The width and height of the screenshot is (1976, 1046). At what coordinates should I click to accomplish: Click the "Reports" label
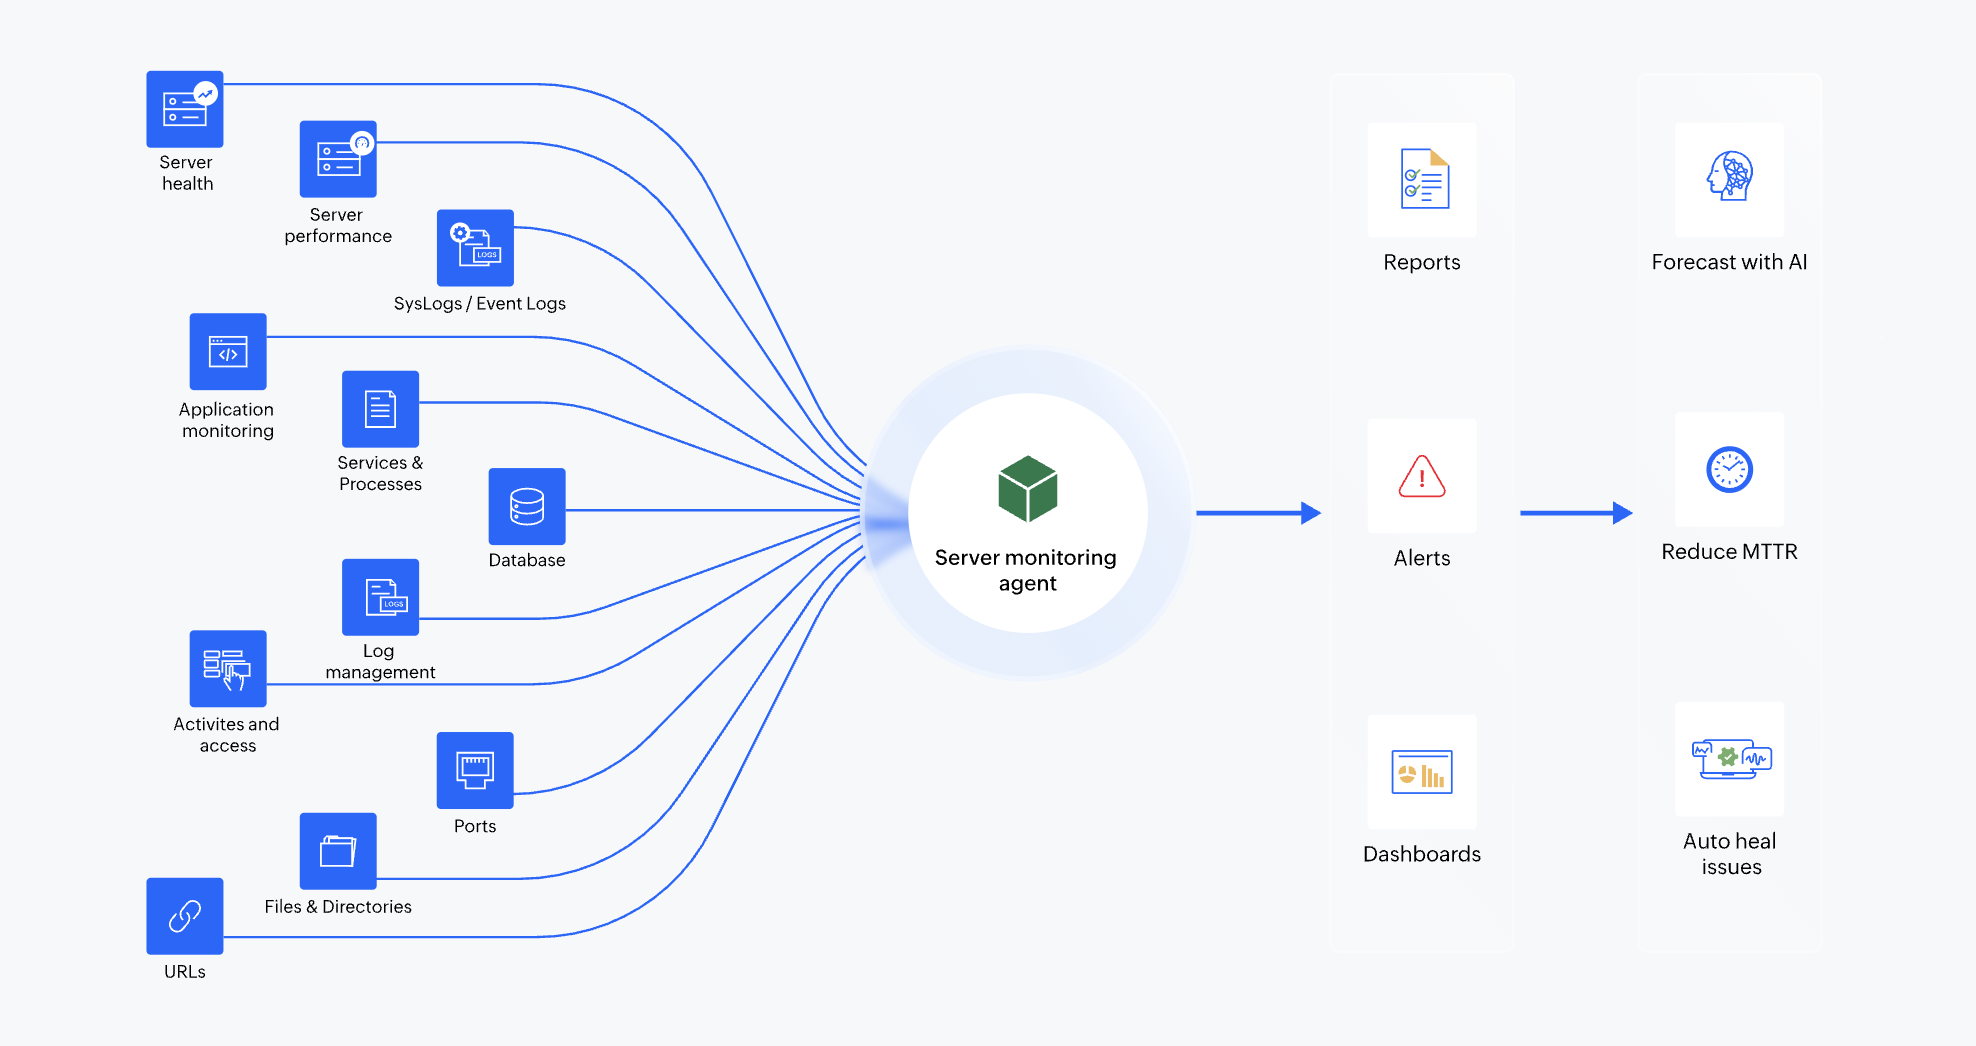(1422, 262)
